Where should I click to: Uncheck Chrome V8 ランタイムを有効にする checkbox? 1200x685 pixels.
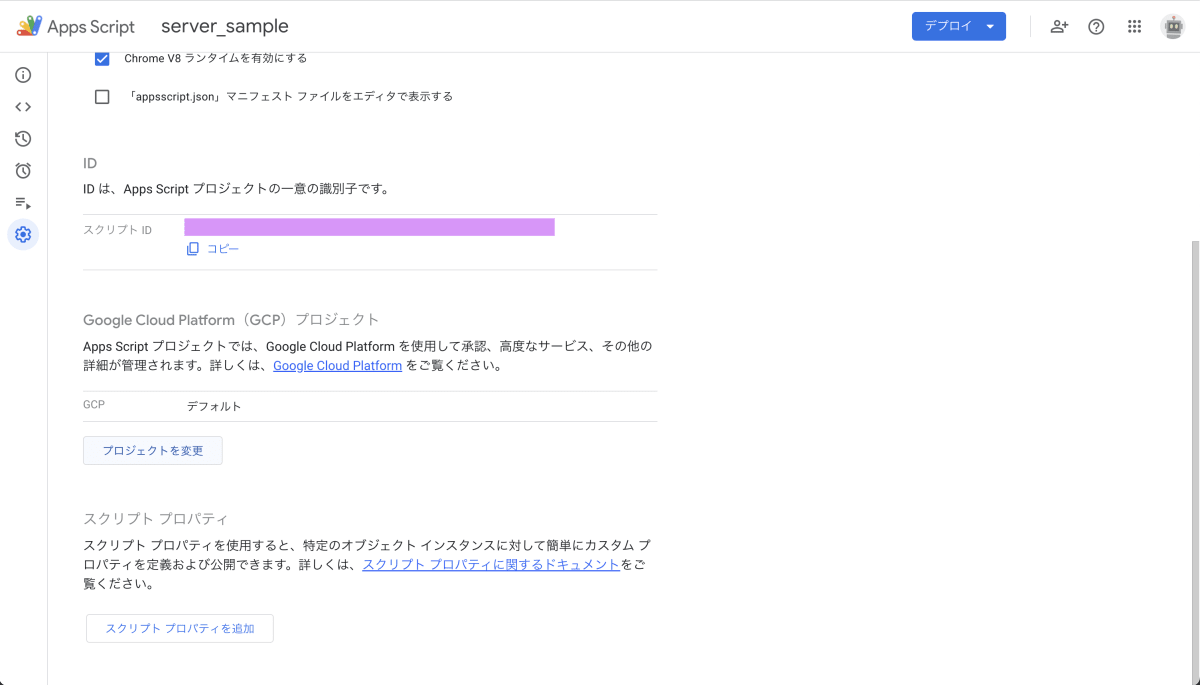pos(102,59)
